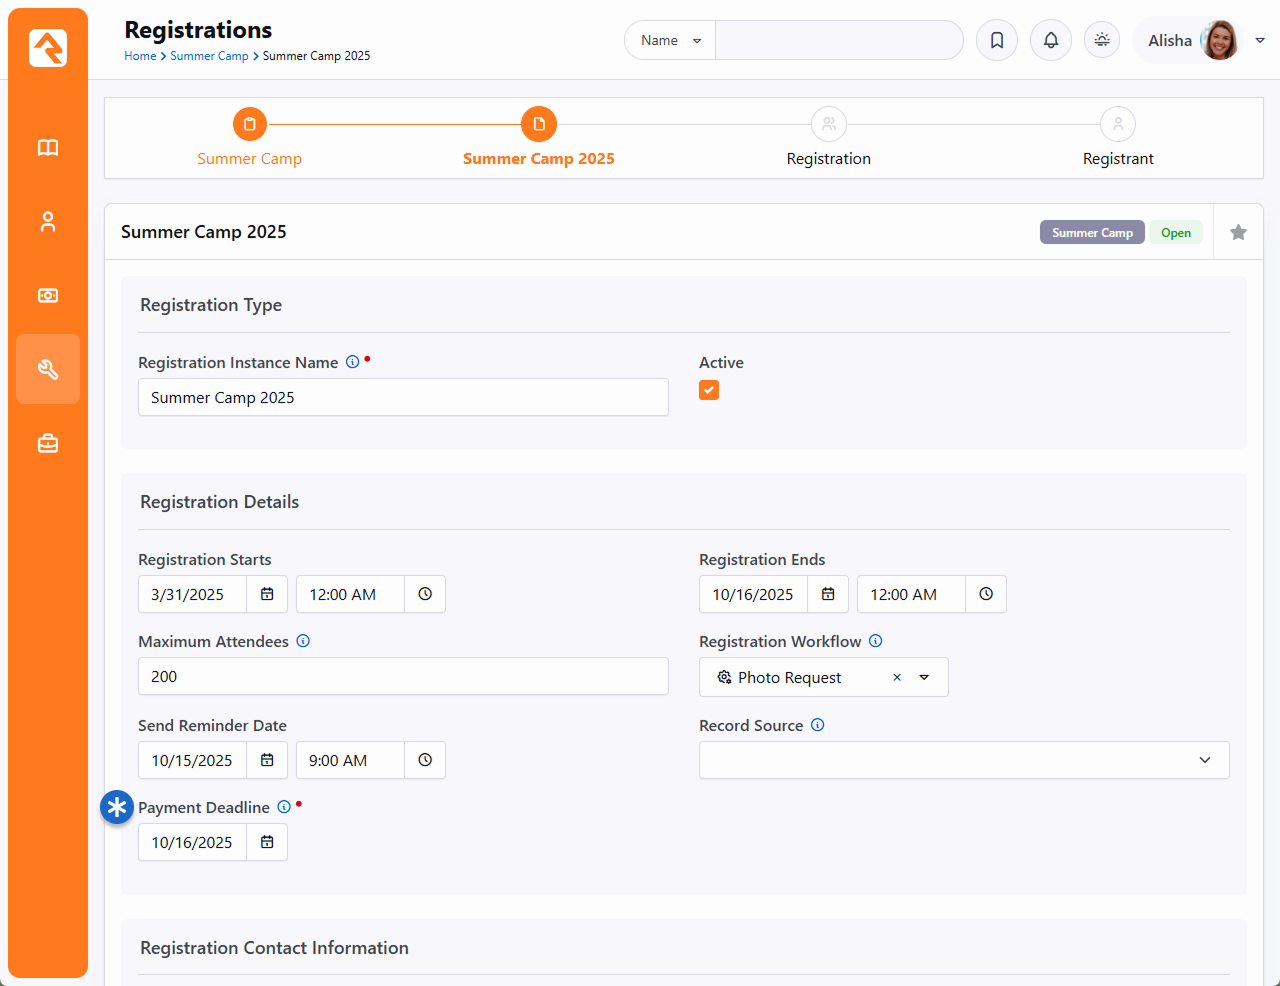Click Registration Ends clock icon

pos(986,594)
